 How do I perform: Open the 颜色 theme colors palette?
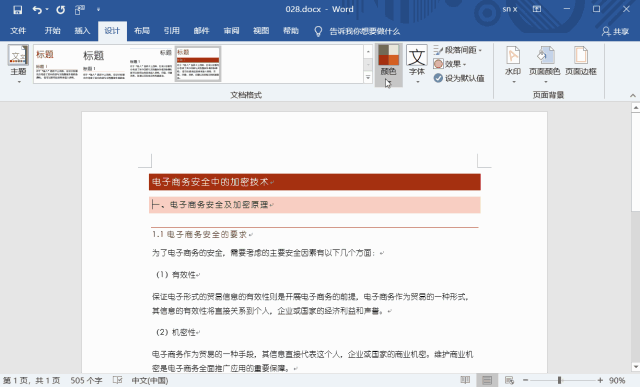[389, 64]
